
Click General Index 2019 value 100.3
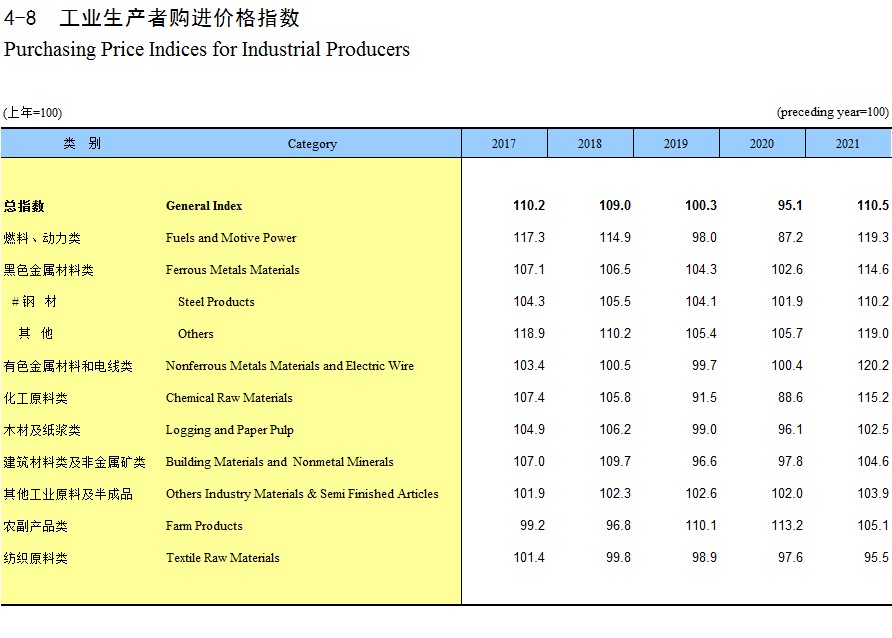(x=701, y=205)
